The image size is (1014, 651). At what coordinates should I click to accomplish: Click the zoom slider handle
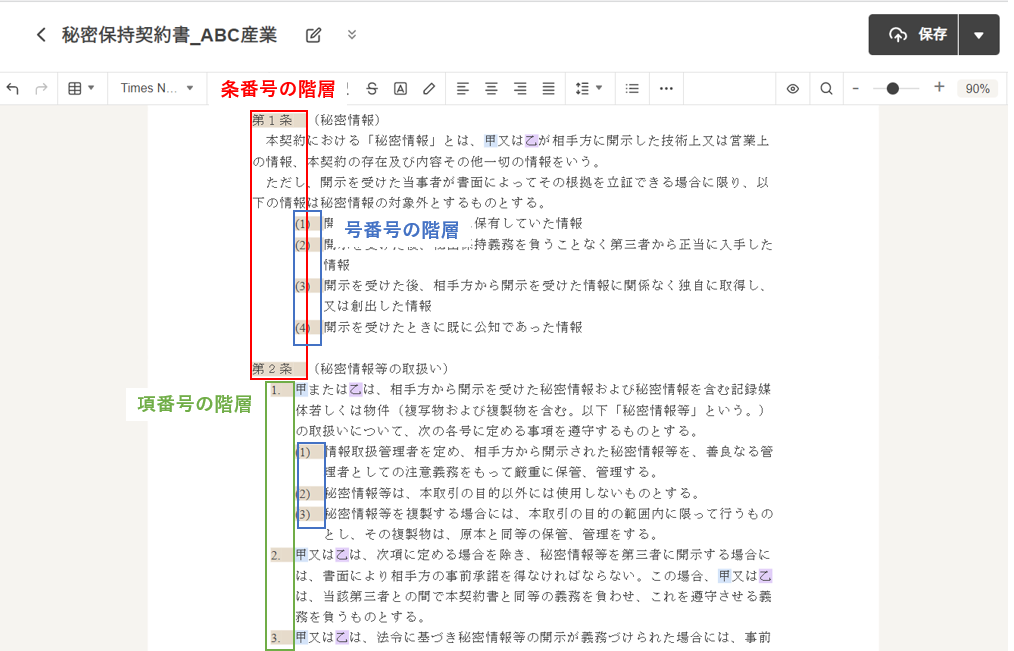pos(892,88)
